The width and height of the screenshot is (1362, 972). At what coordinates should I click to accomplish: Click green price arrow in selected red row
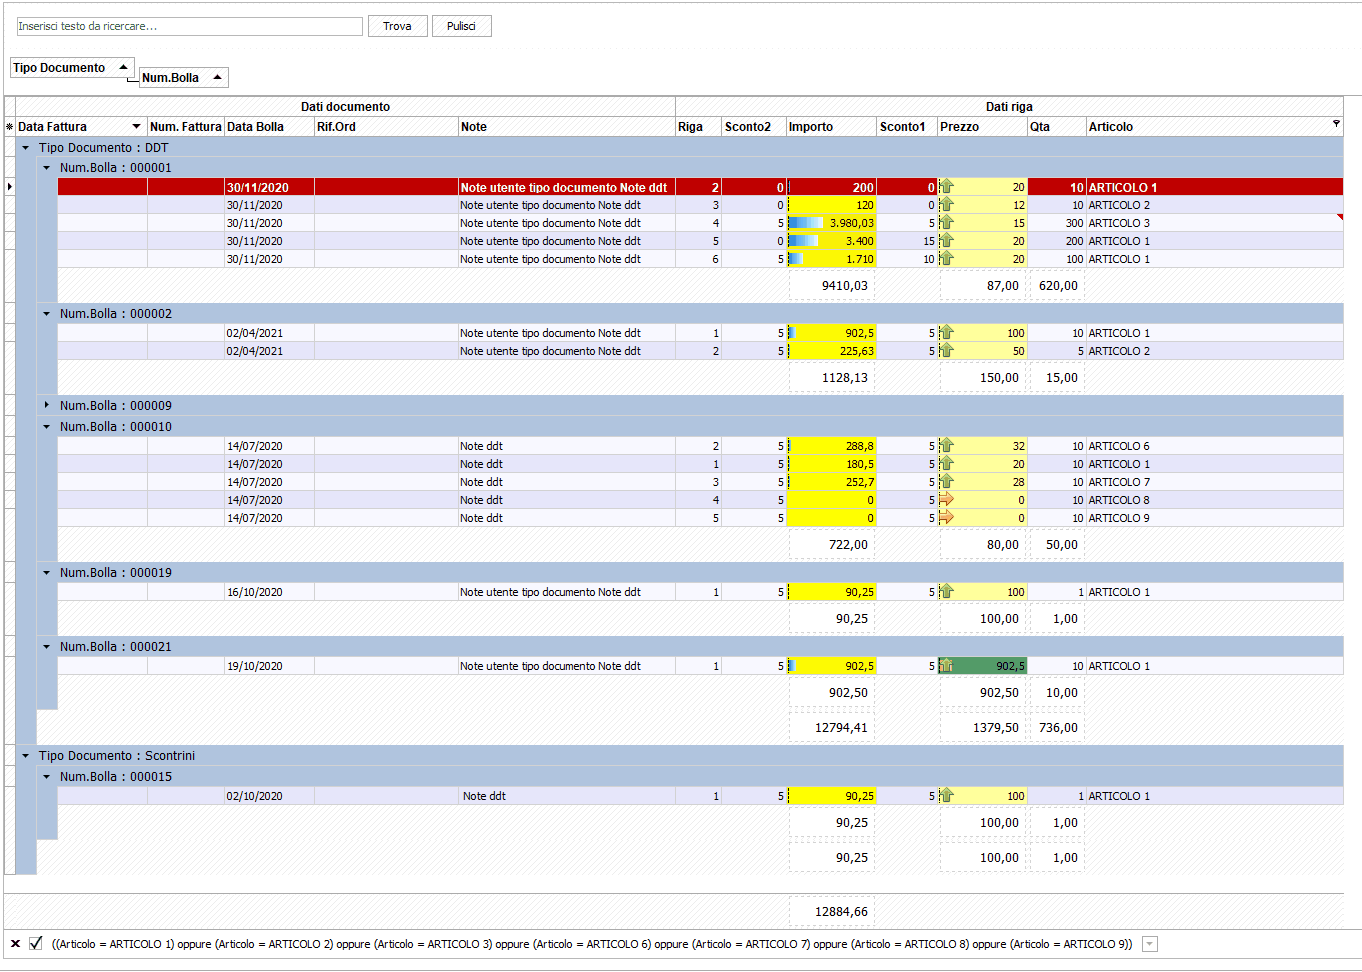[x=947, y=187]
